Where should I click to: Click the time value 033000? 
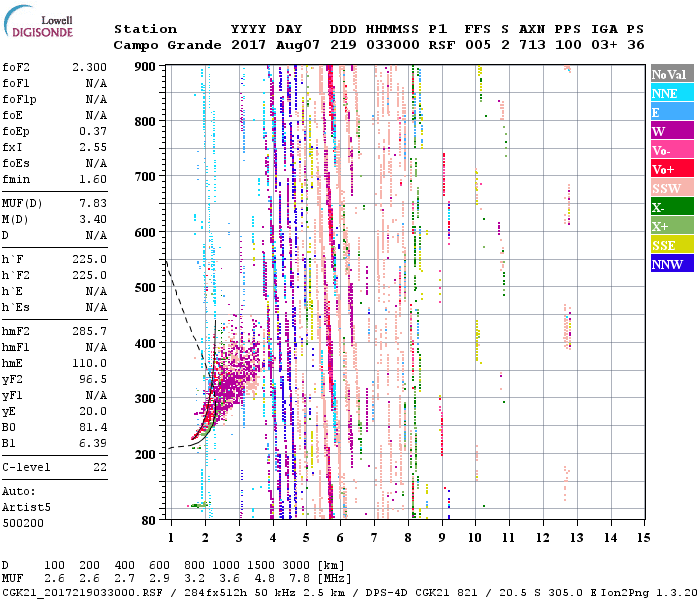[x=392, y=45]
